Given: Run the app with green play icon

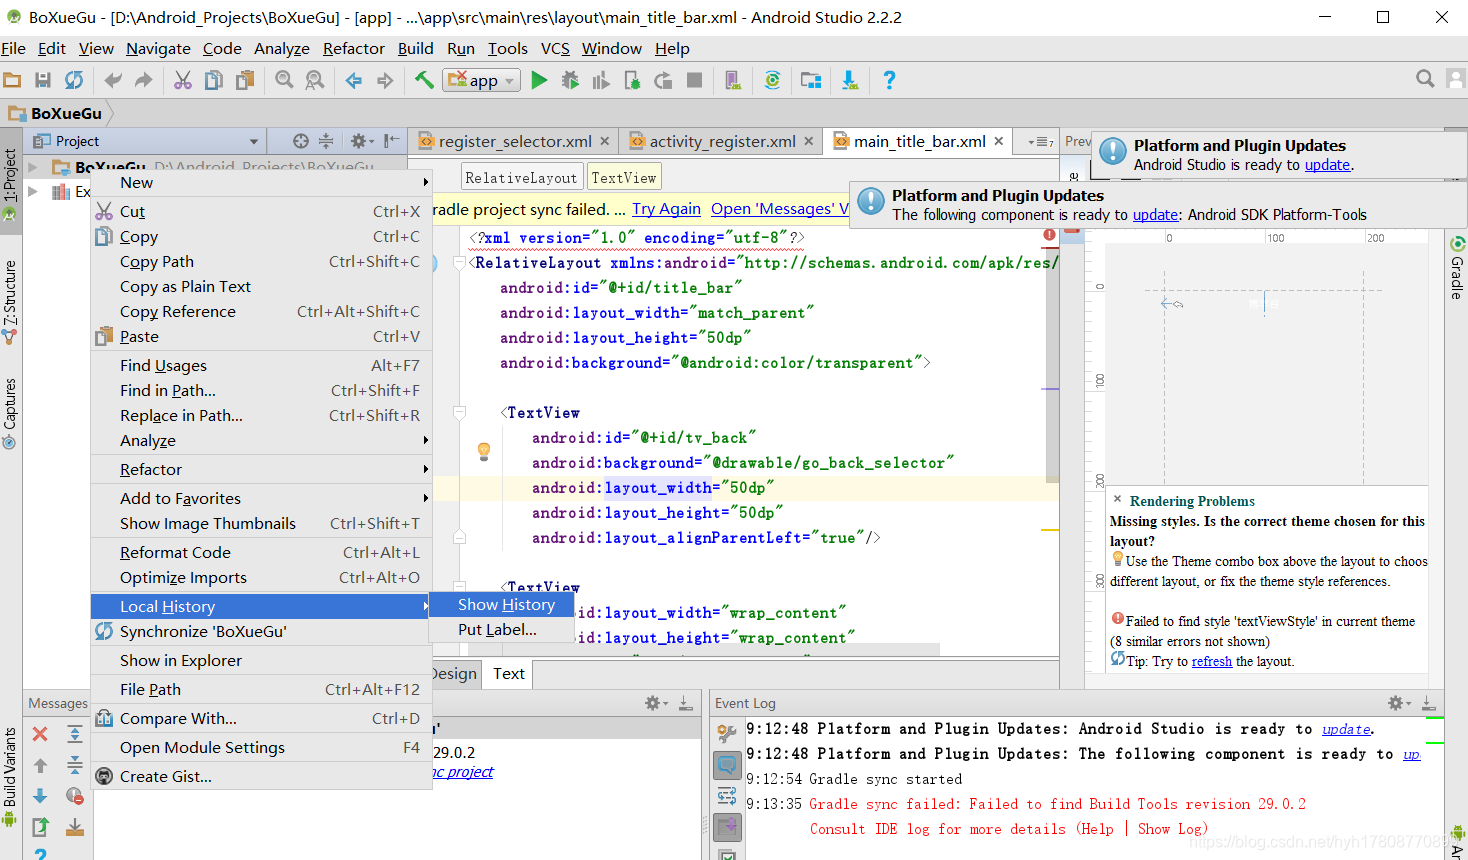Looking at the screenshot, I should click(x=539, y=80).
